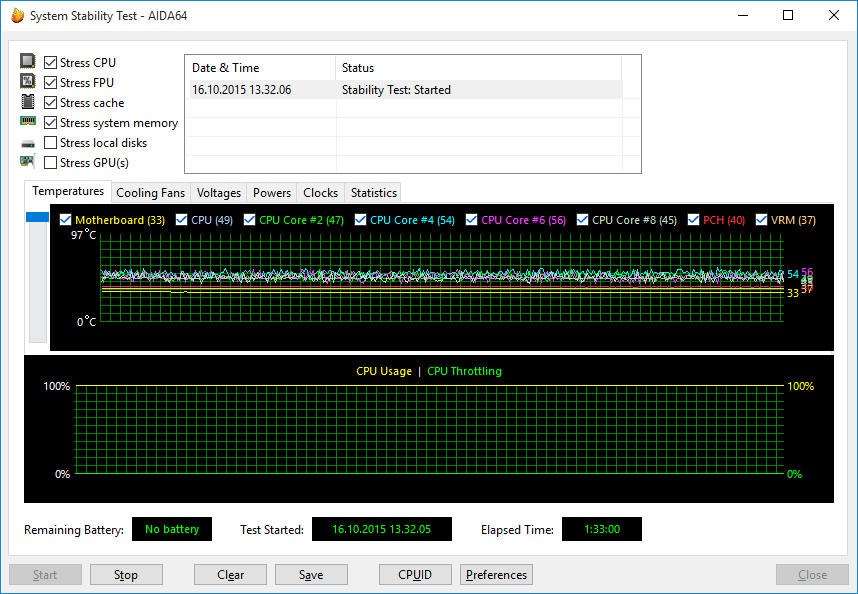This screenshot has width=858, height=594.
Task: Save the stability test results
Action: pyautogui.click(x=311, y=575)
